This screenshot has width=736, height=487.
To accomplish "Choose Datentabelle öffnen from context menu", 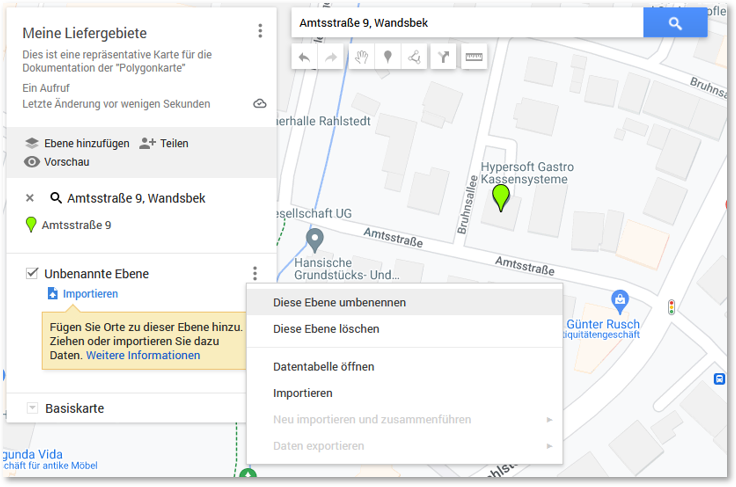I will point(323,367).
